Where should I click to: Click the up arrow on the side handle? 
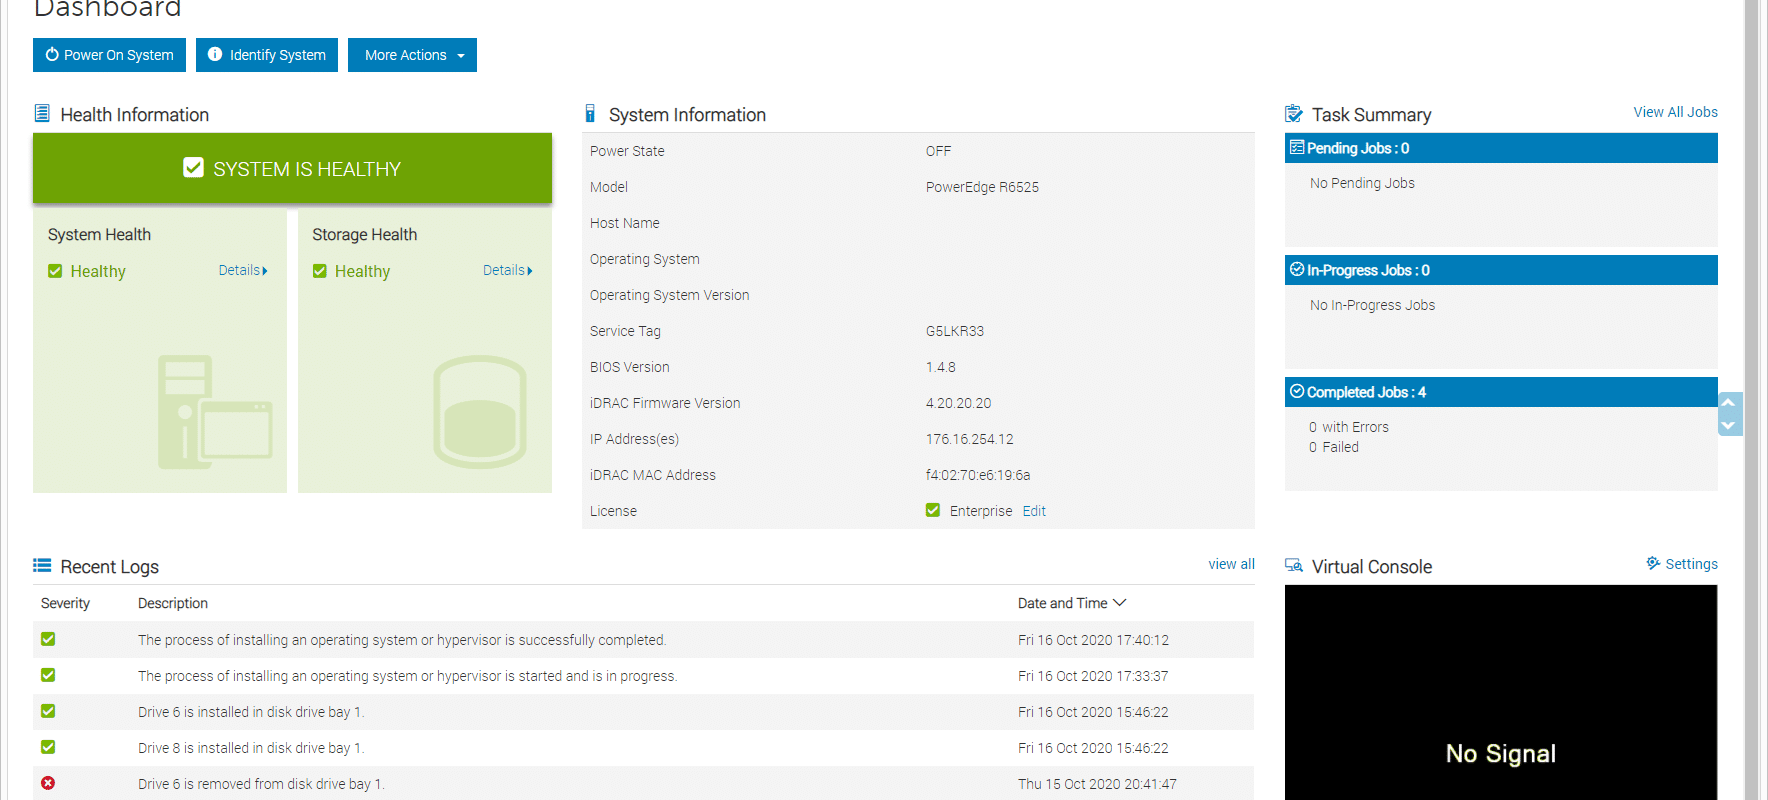click(x=1728, y=403)
